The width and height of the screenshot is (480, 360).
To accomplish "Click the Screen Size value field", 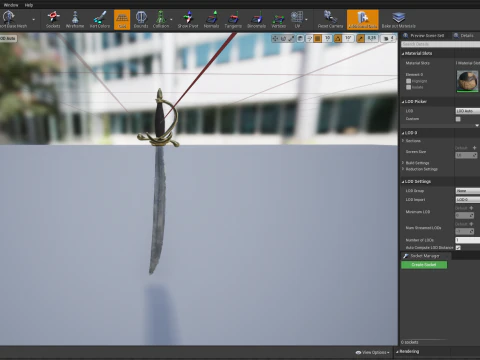I will coord(466,155).
